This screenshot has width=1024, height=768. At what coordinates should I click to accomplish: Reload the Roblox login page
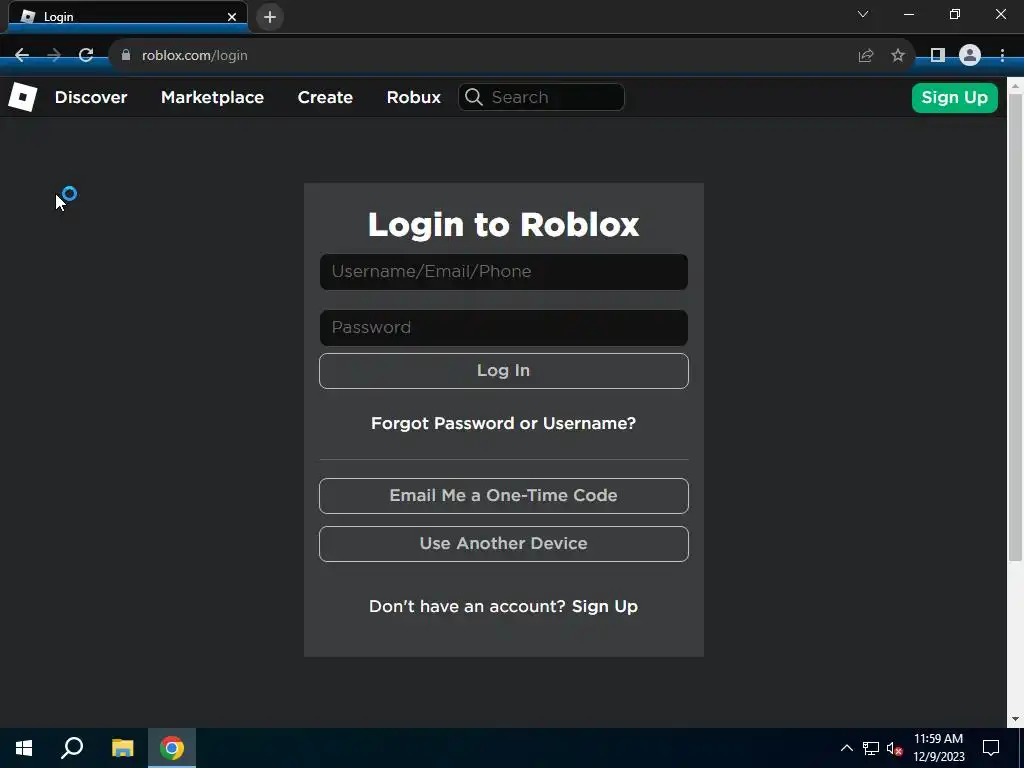[x=86, y=56]
